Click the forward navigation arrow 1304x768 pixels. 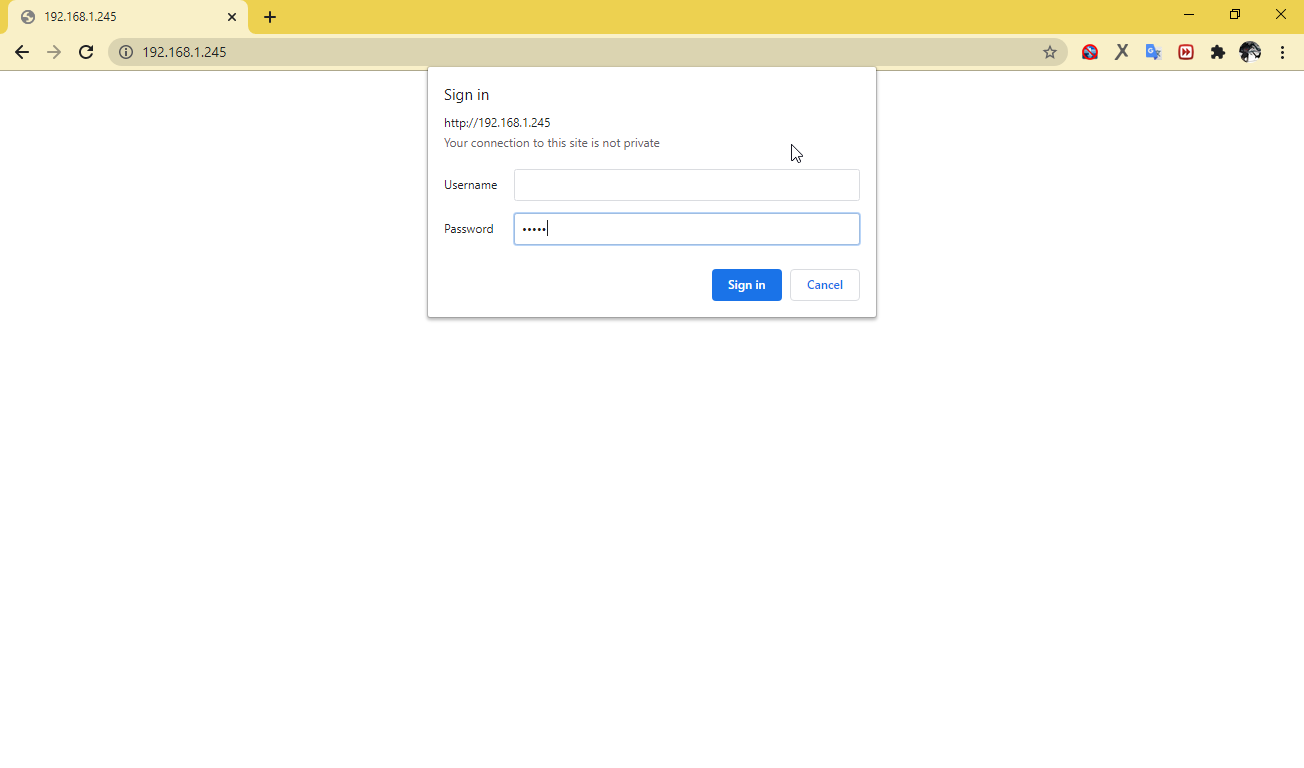click(54, 51)
